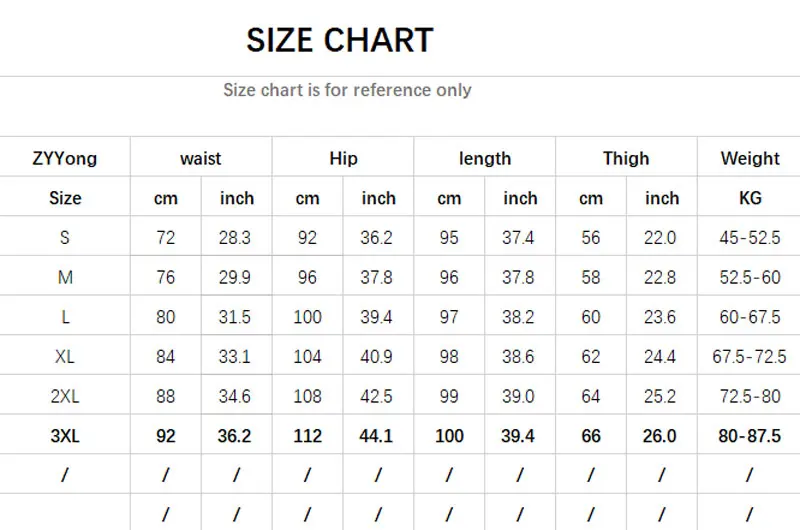800x530 pixels.
Task: Click the waist column header
Action: pyautogui.click(x=201, y=158)
